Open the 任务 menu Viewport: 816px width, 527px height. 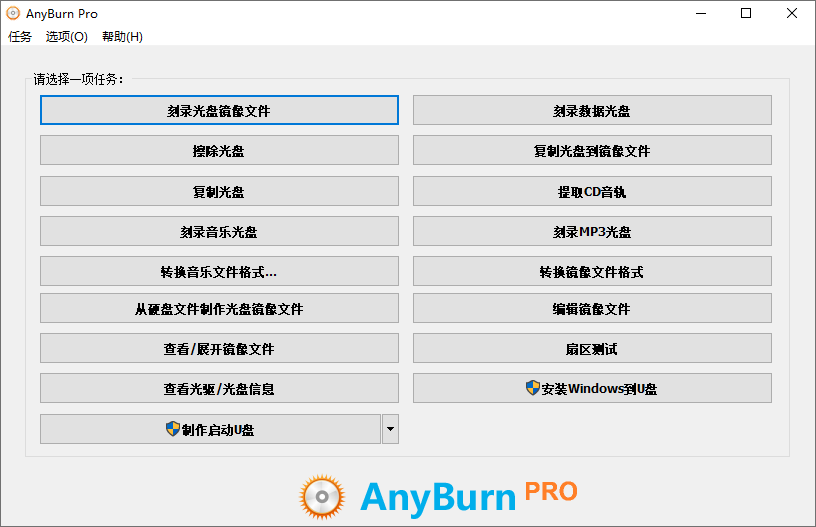pos(20,36)
